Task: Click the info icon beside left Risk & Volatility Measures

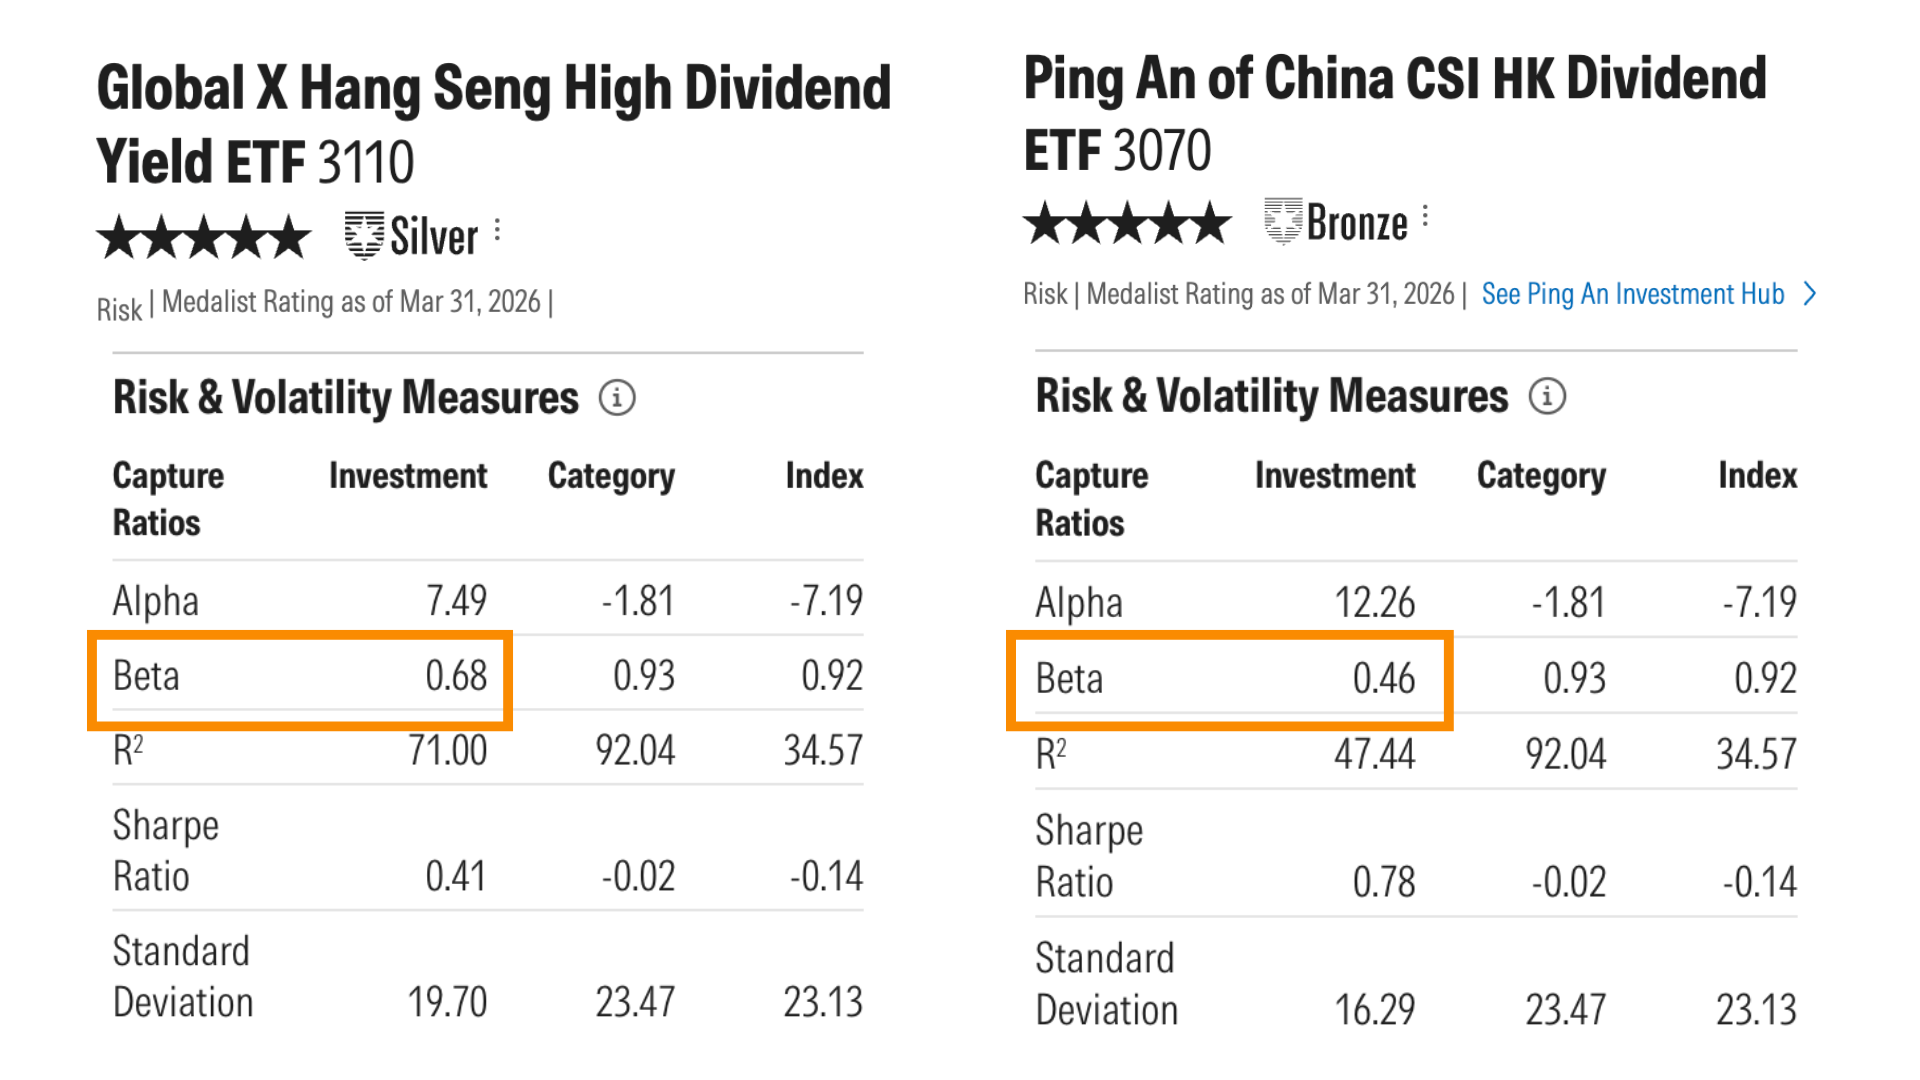Action: point(617,398)
